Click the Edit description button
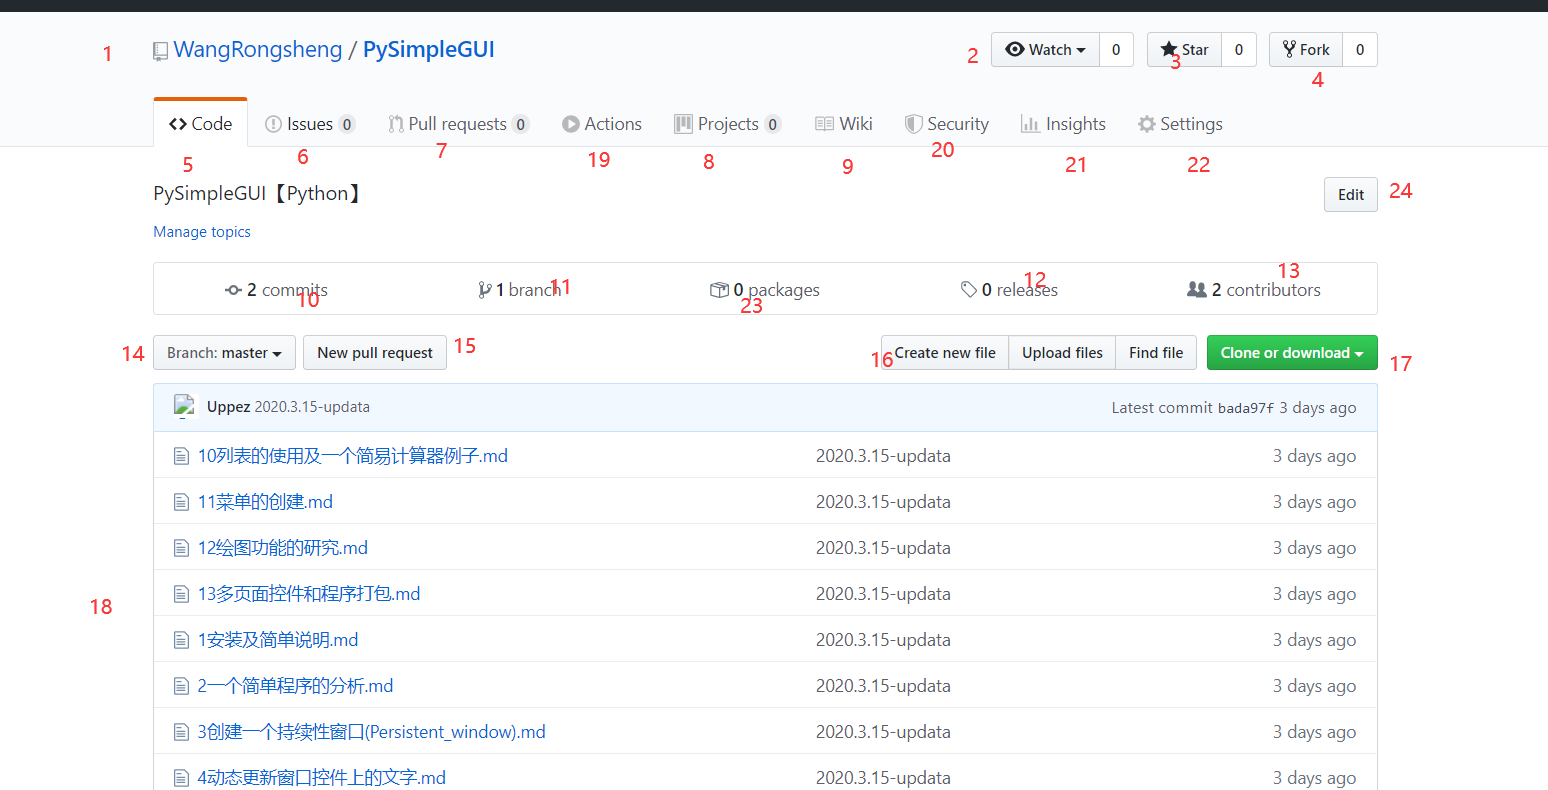The image size is (1548, 790). point(1351,195)
